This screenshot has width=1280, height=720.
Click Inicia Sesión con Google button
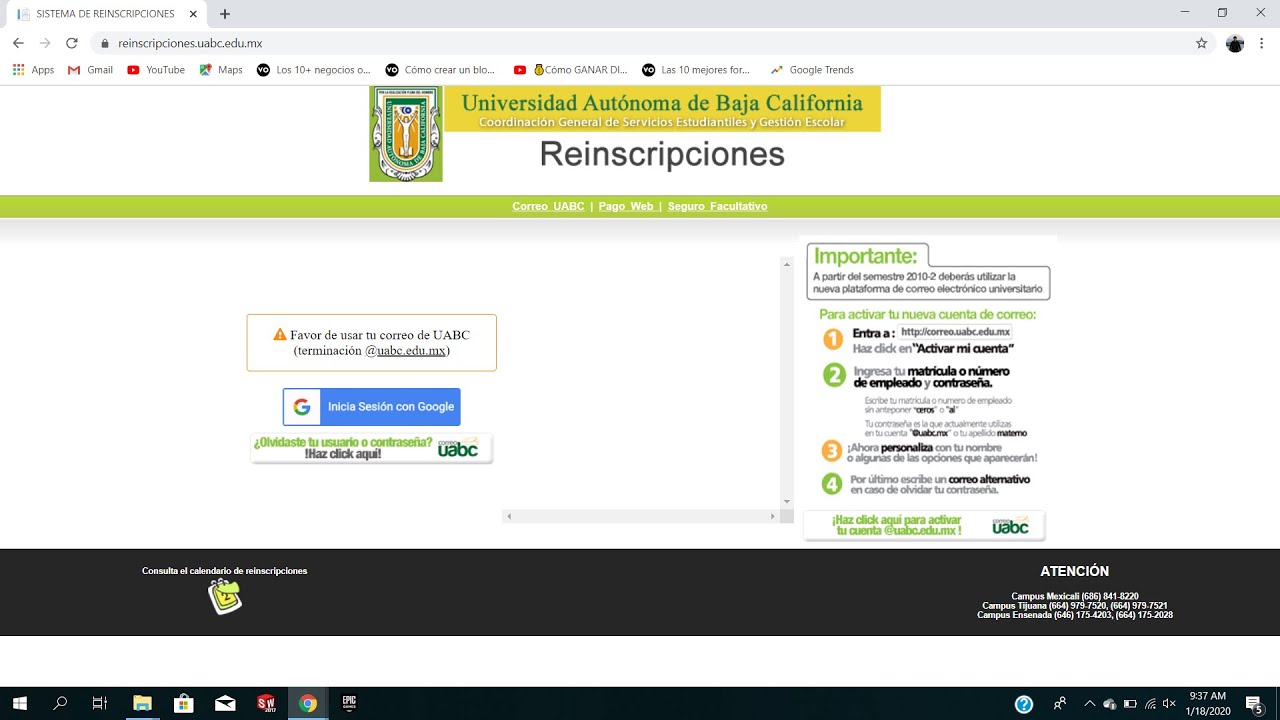click(371, 407)
